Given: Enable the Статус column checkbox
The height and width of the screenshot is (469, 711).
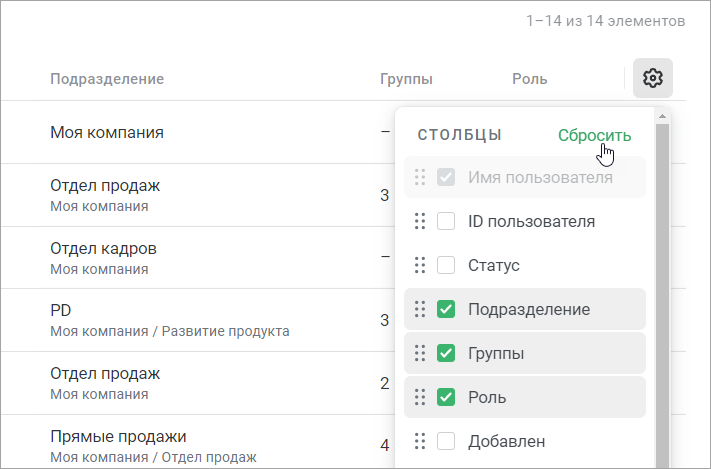Looking at the screenshot, I should click(446, 265).
